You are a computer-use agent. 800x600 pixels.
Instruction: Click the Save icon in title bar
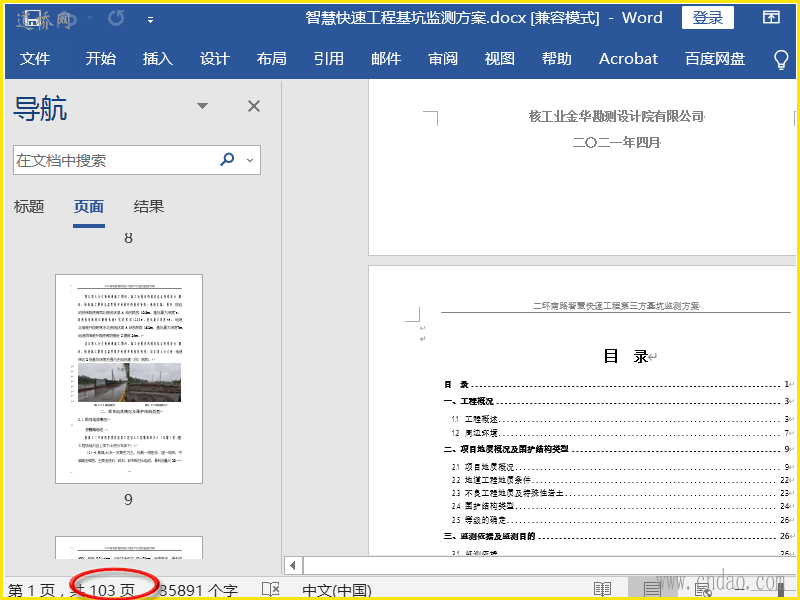[32, 18]
